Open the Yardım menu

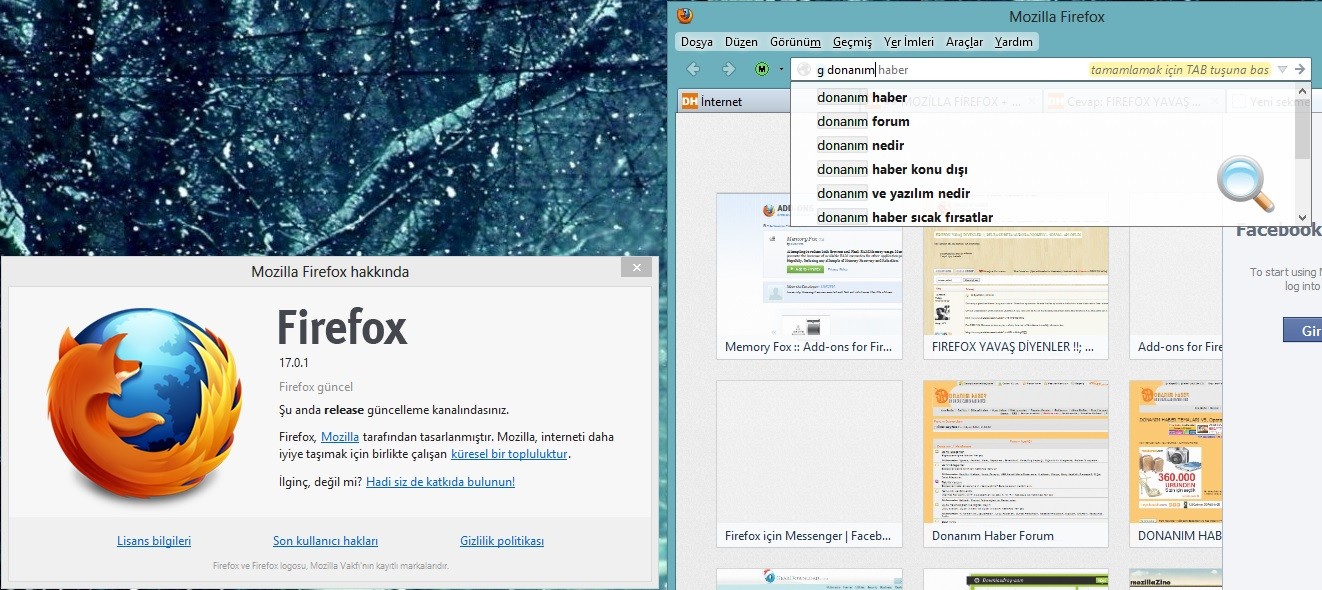[x=1014, y=42]
